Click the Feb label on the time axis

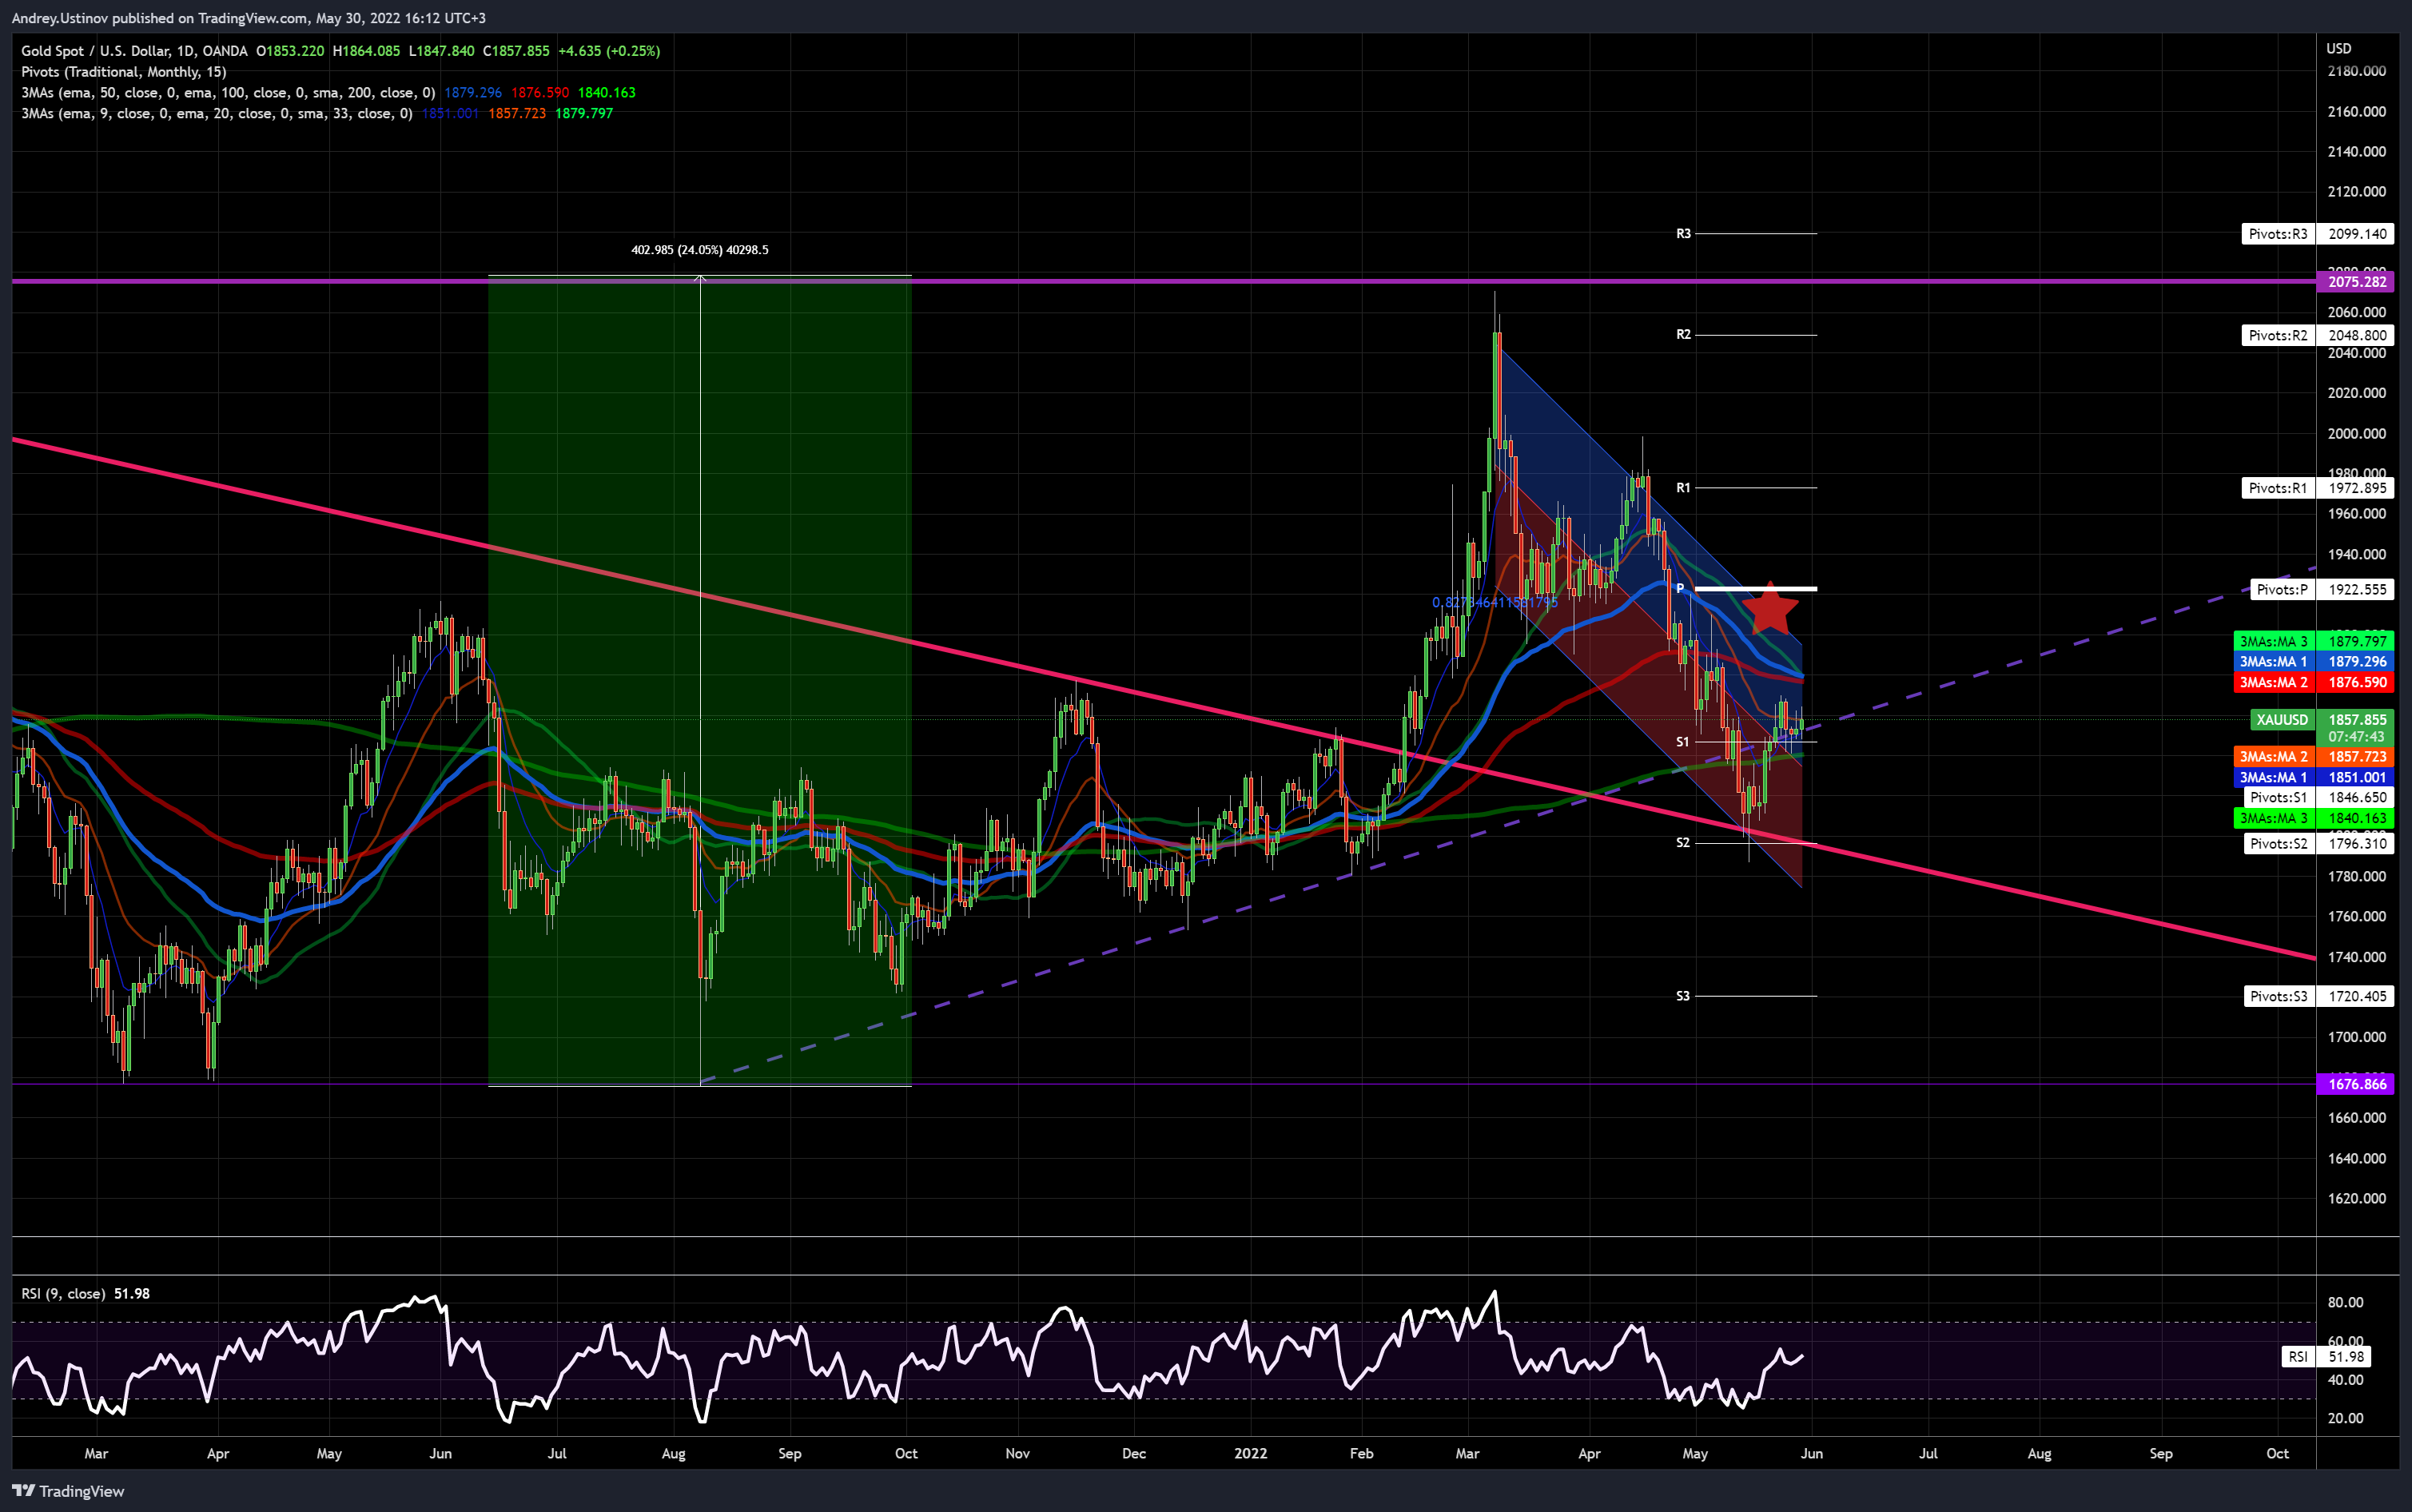[1361, 1454]
